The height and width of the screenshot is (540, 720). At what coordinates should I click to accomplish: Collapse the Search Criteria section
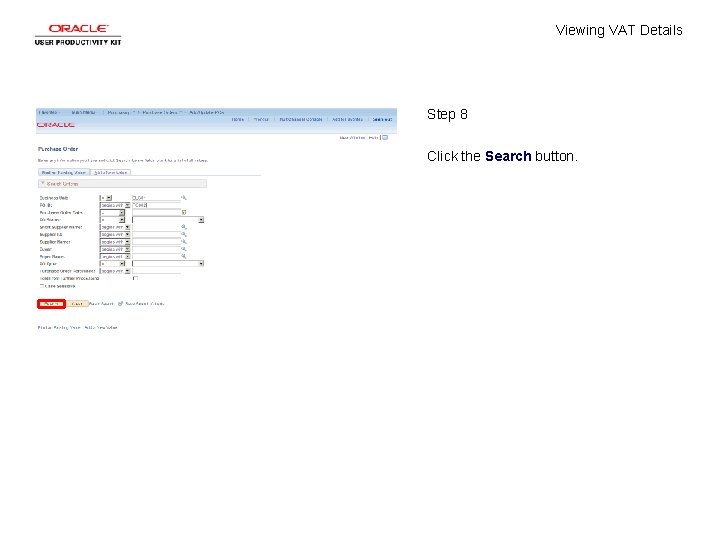click(42, 184)
